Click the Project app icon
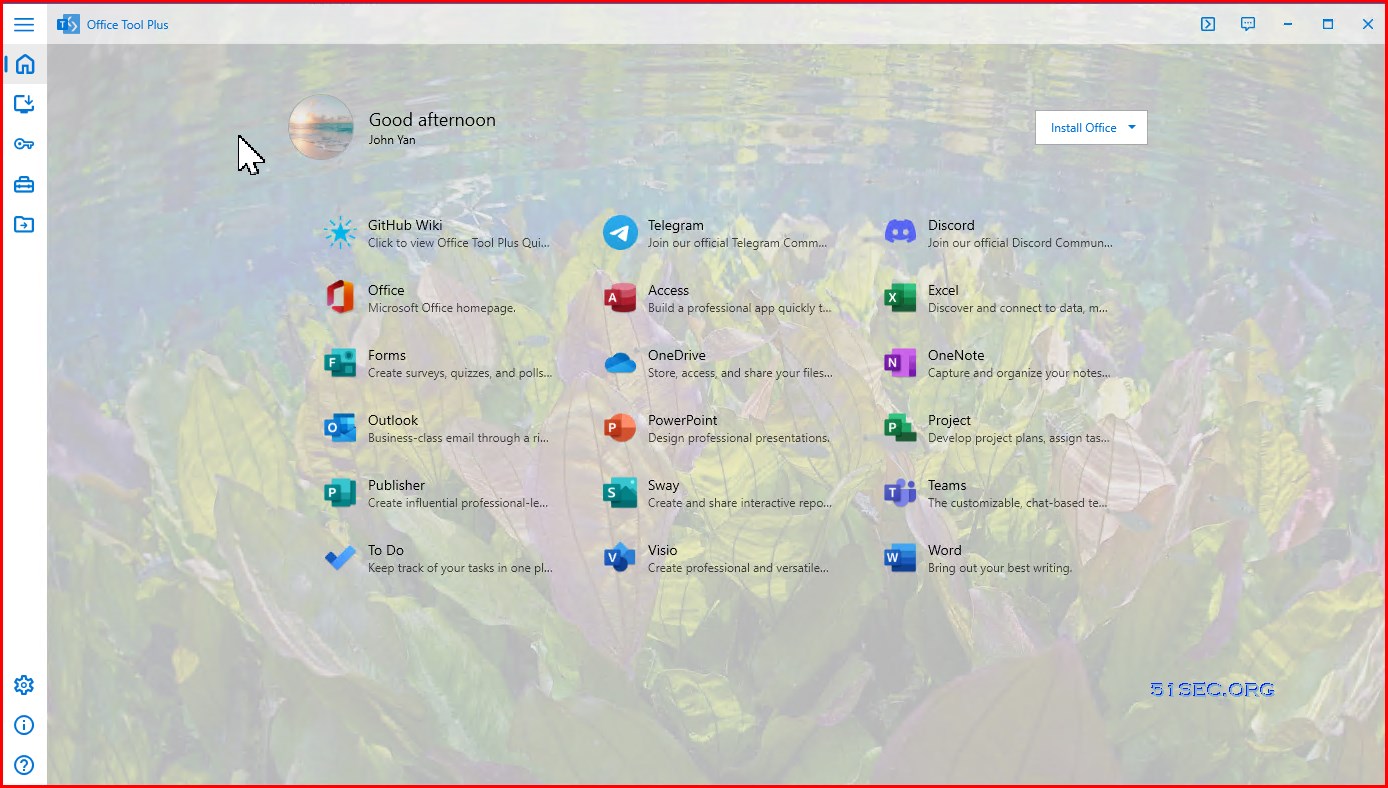 pyautogui.click(x=900, y=428)
